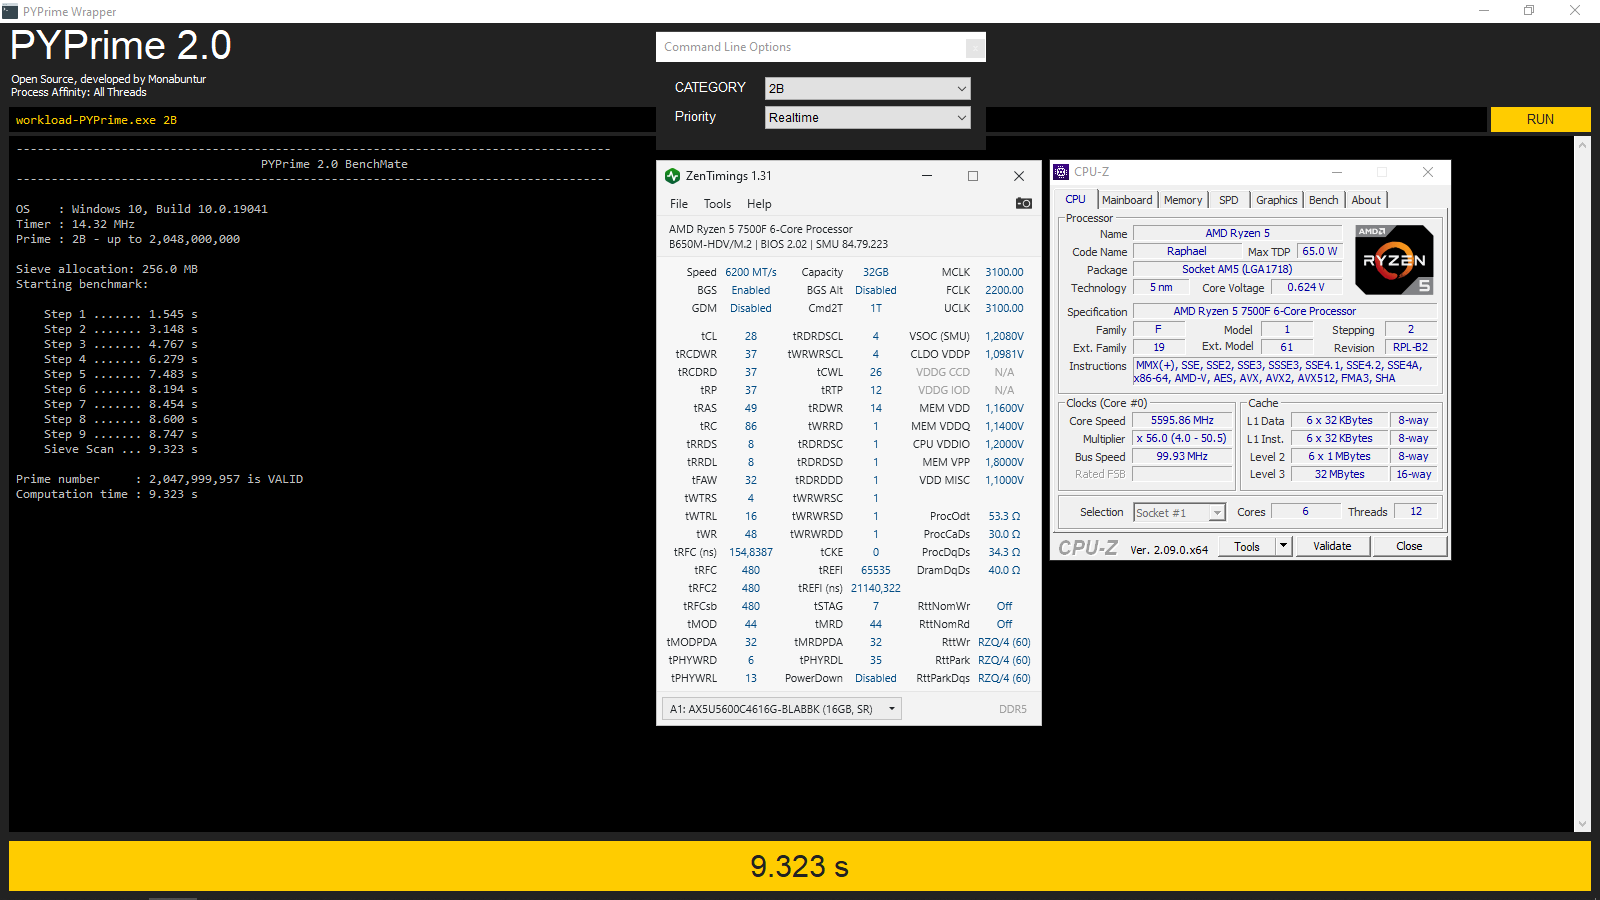The image size is (1600, 900).
Task: Minimize the CPU-Z window
Action: click(x=1337, y=172)
